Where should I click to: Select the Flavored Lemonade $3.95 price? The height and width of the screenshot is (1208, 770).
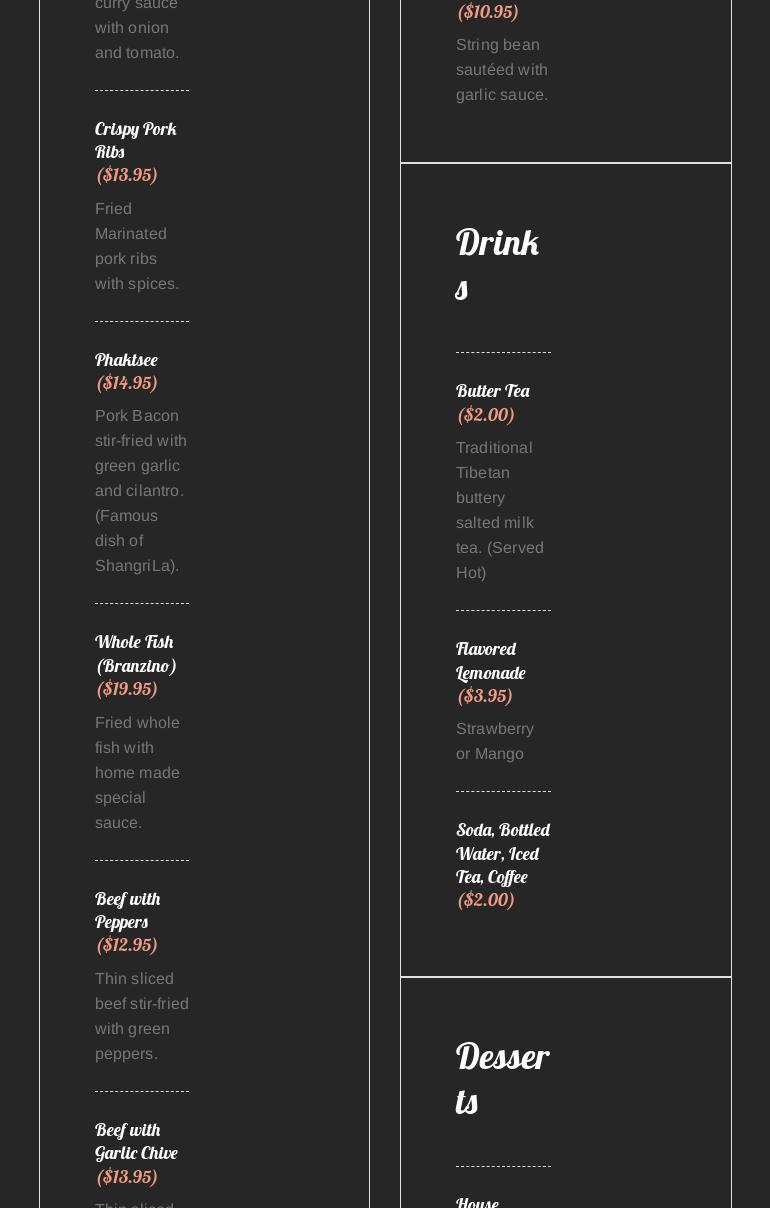click(x=485, y=696)
